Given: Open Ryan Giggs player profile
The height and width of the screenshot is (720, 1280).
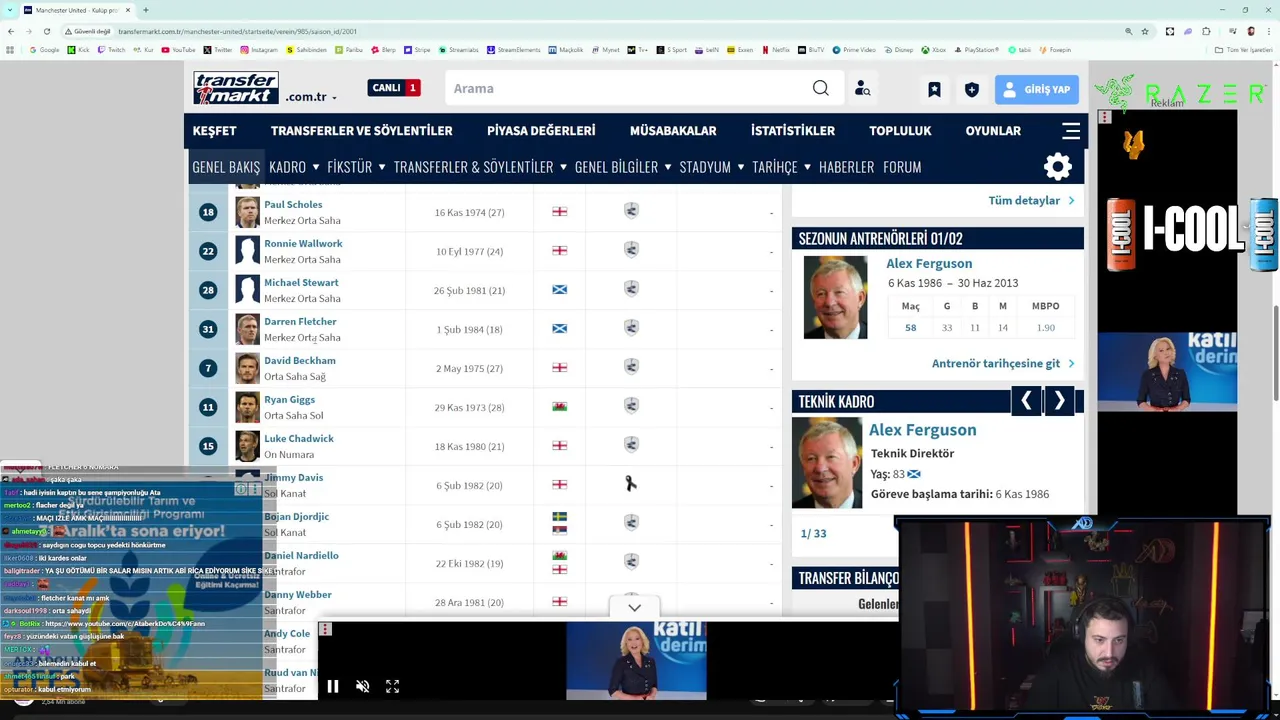Looking at the screenshot, I should [x=289, y=399].
